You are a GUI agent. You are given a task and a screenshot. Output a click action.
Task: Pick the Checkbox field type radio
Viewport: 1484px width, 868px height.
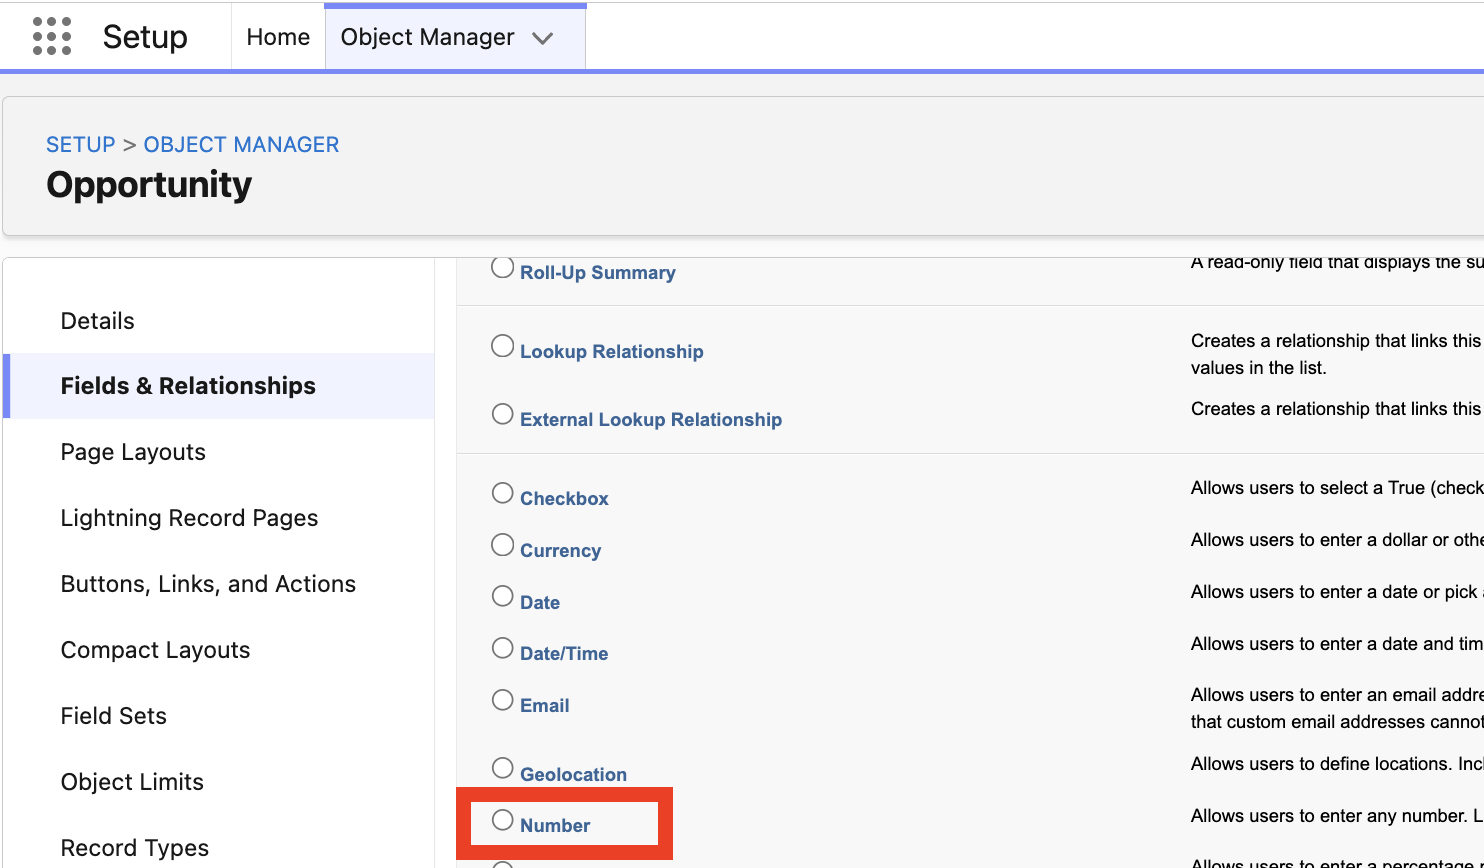(503, 493)
